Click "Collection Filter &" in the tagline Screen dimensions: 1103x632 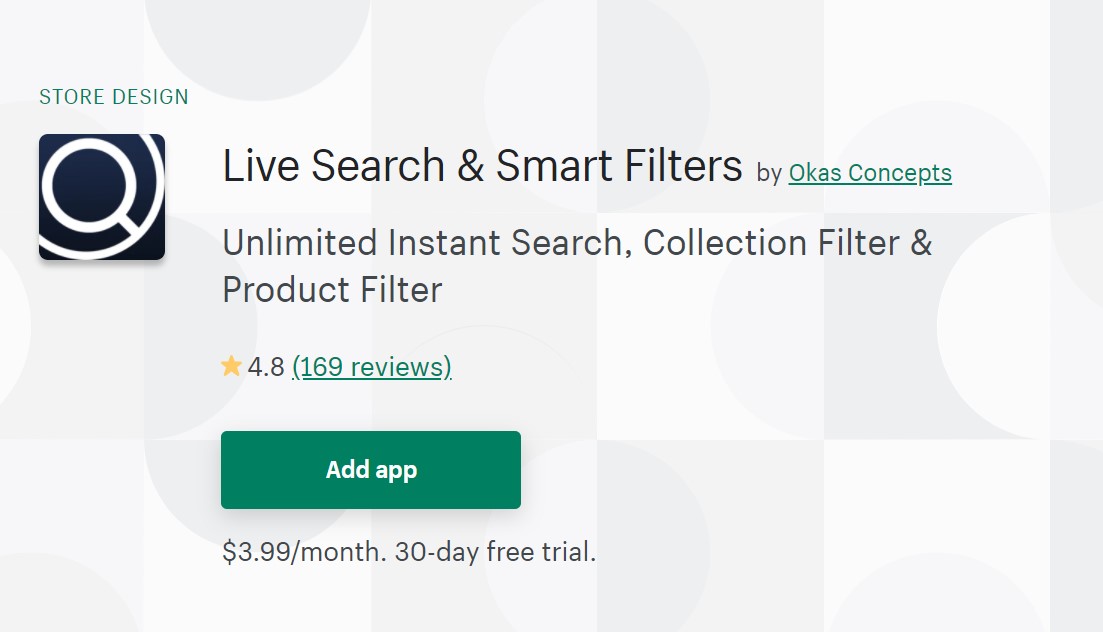pyautogui.click(x=788, y=243)
